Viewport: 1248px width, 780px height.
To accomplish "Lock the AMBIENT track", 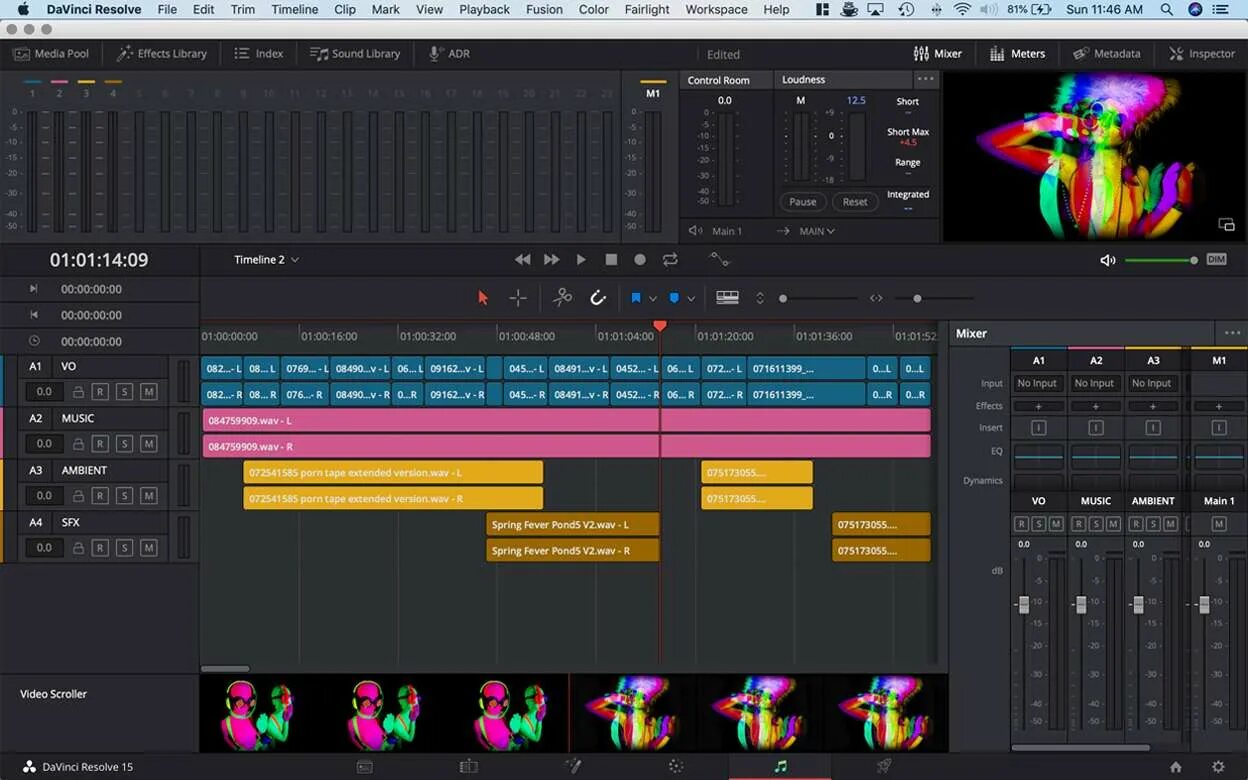I will (x=77, y=496).
